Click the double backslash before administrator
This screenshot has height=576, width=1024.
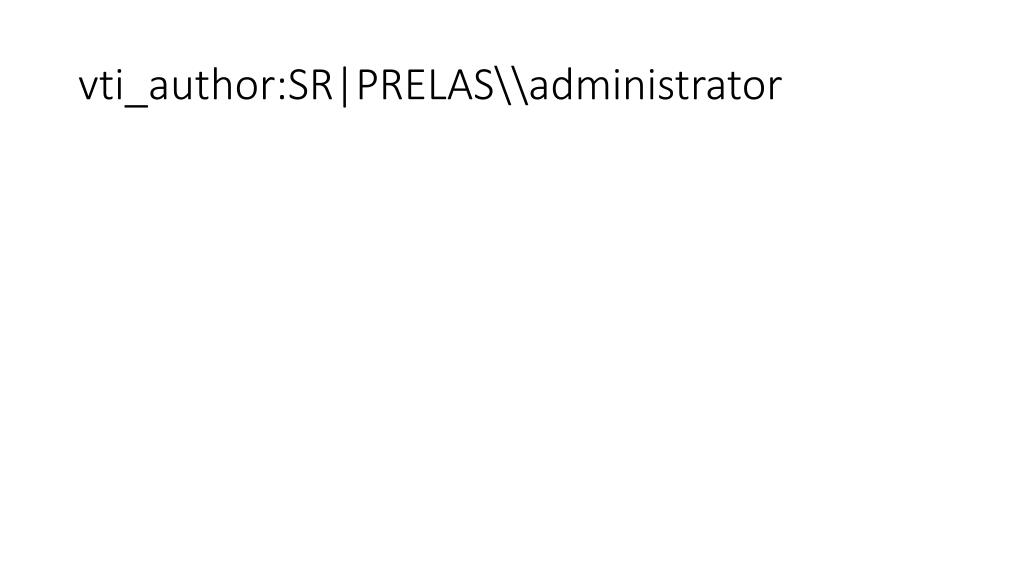[512, 85]
